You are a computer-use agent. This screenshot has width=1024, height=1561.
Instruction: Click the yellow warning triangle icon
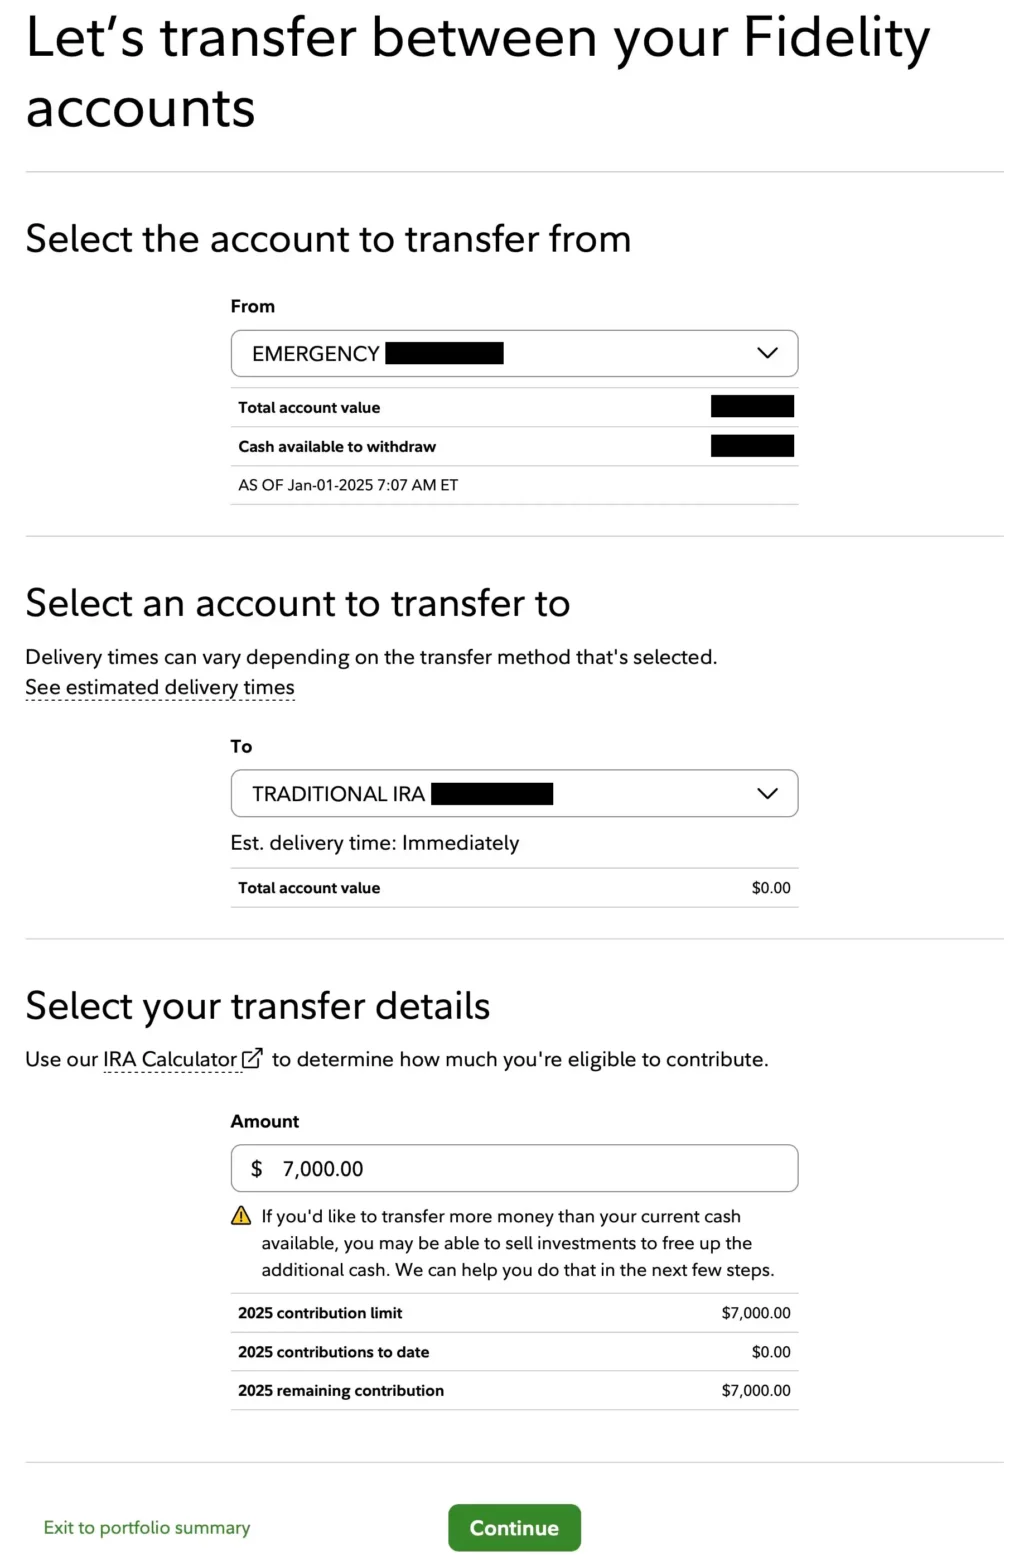pyautogui.click(x=240, y=1215)
